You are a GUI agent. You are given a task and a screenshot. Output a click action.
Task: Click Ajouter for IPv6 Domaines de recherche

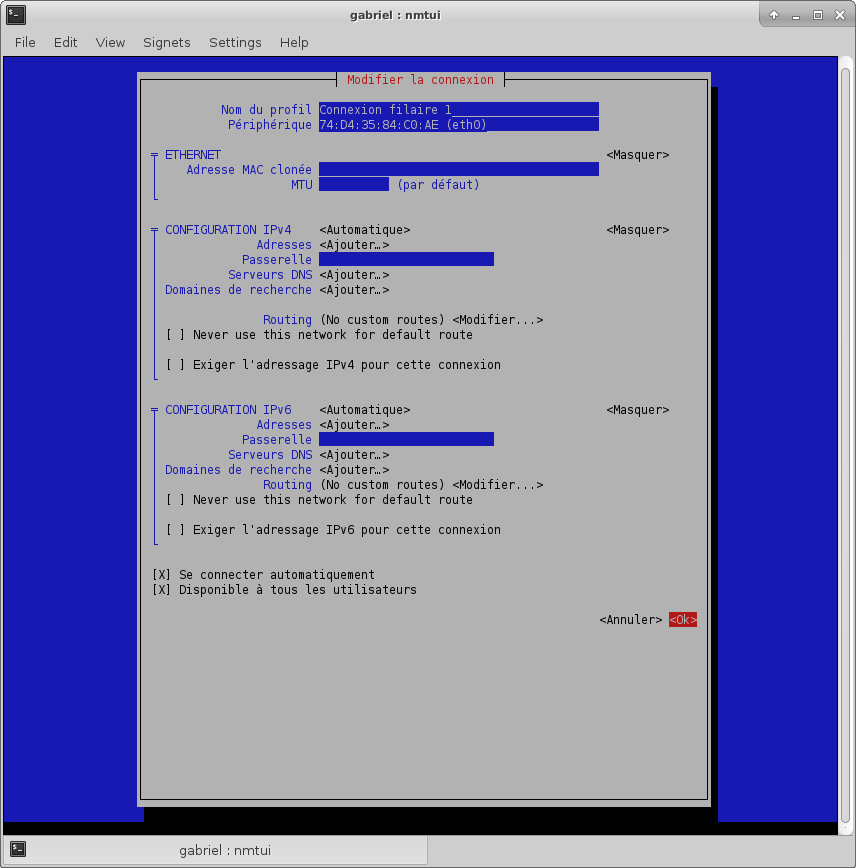click(354, 469)
